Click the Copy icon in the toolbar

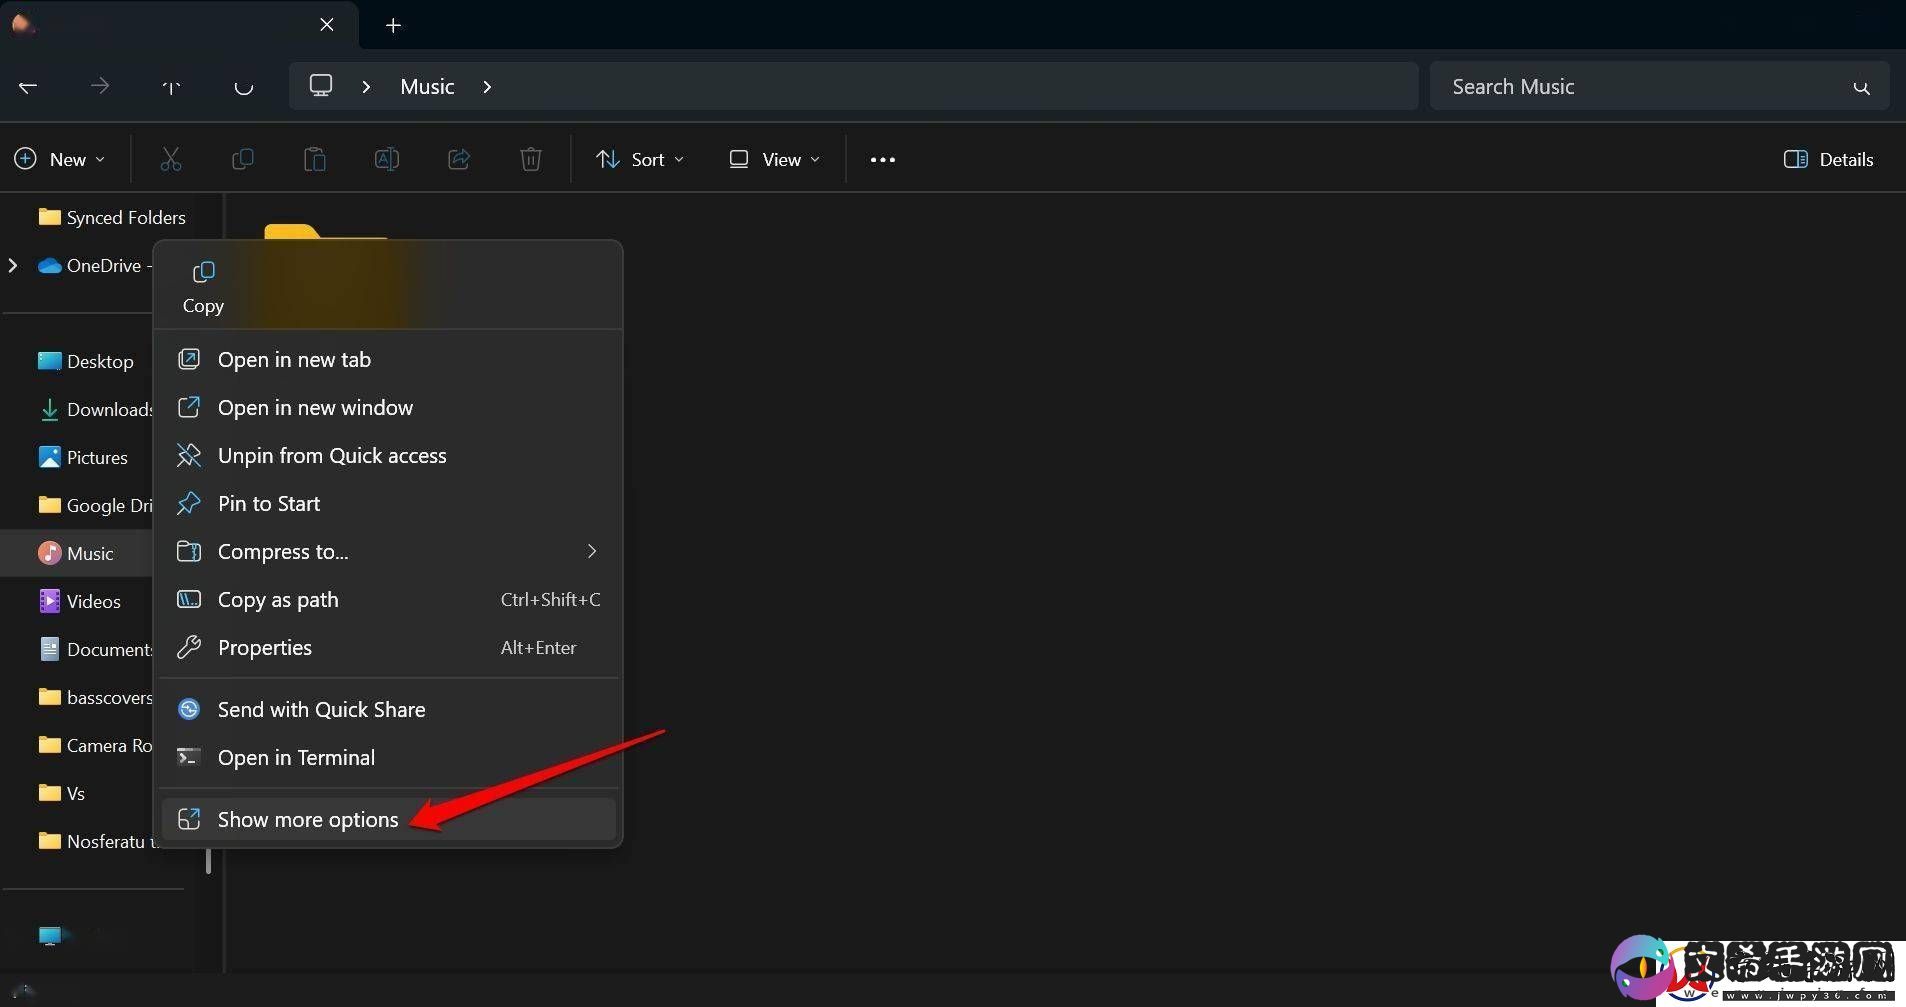[x=243, y=159]
